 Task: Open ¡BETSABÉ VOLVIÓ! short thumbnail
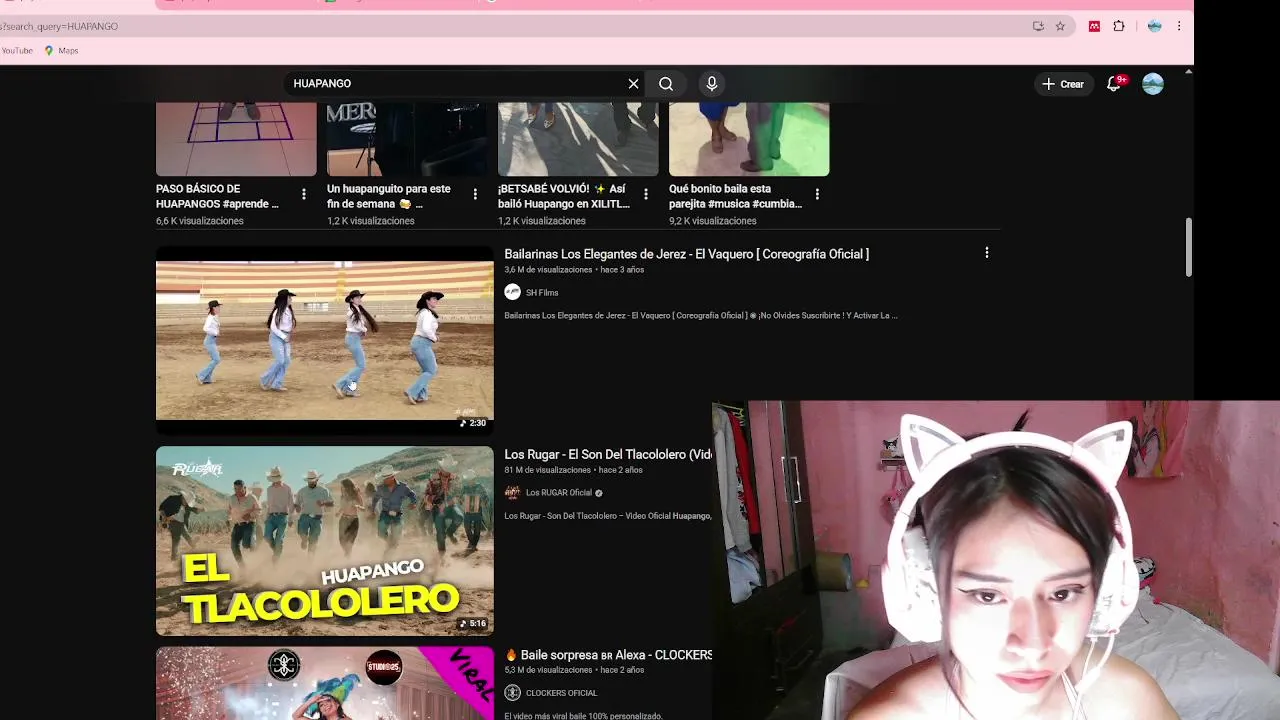[x=578, y=138]
